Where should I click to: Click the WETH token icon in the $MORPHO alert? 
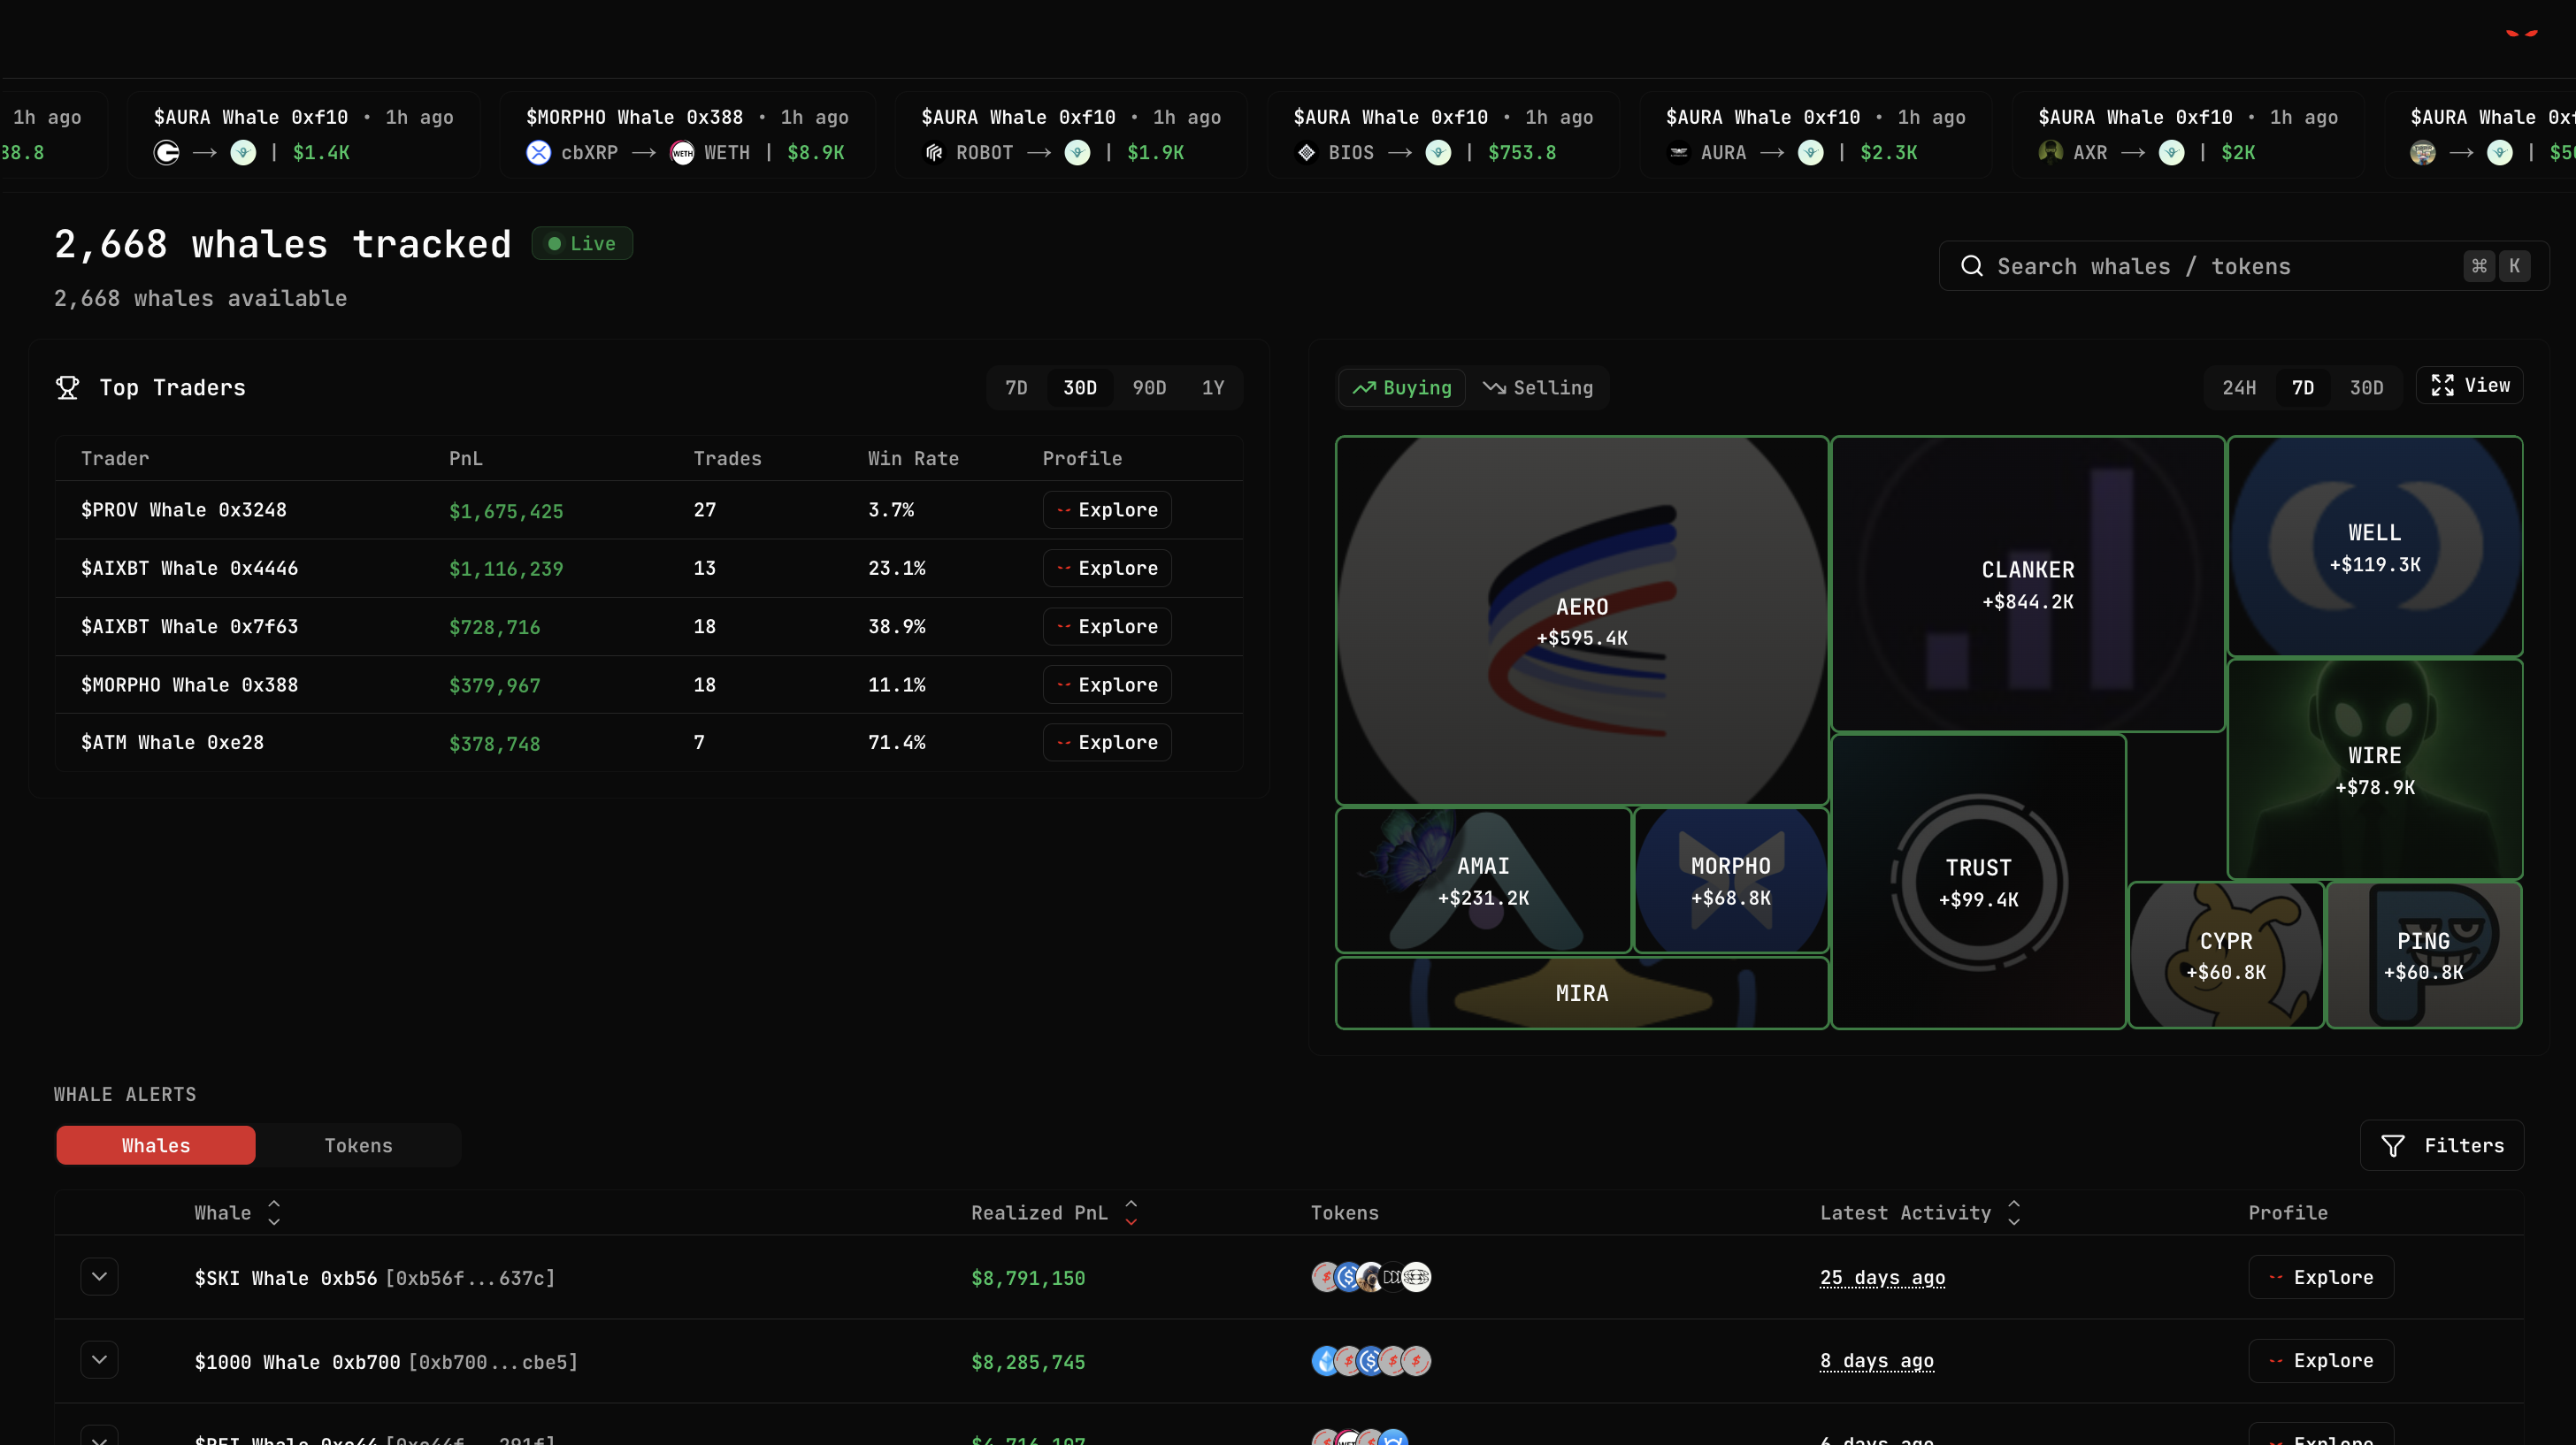[681, 152]
